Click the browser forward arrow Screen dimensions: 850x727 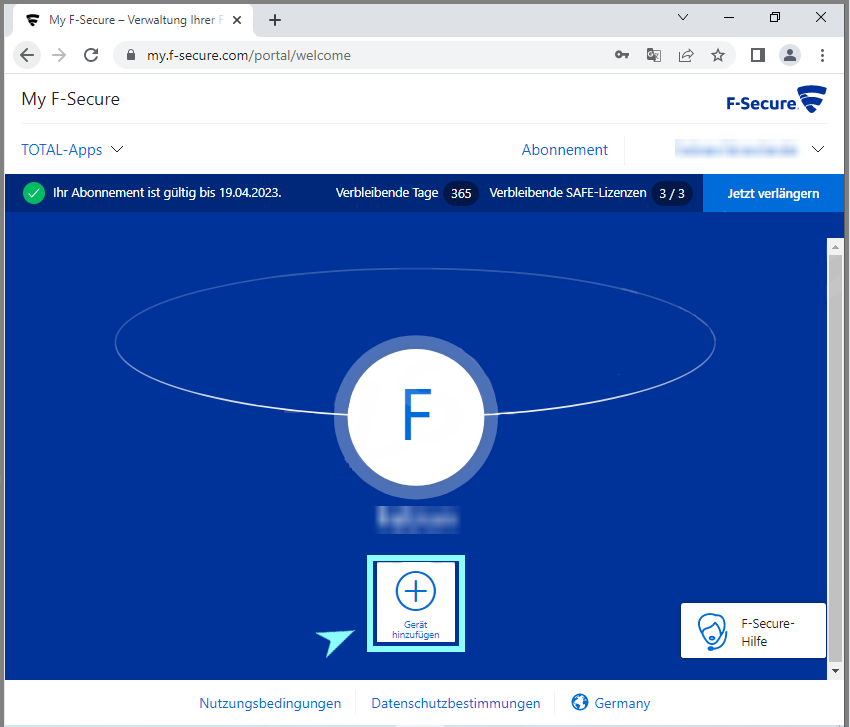point(59,55)
